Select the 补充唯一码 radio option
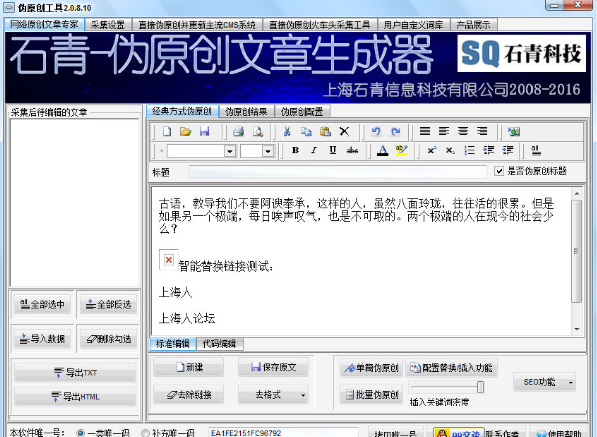 coord(145,433)
